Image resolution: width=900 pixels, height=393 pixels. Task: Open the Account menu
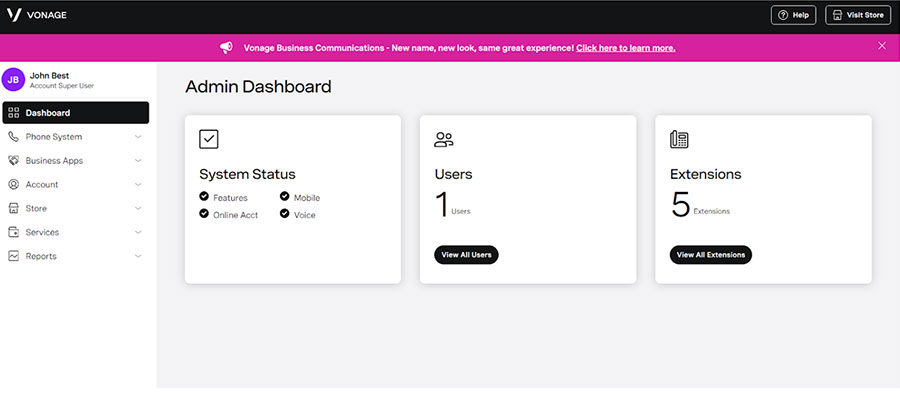click(76, 185)
